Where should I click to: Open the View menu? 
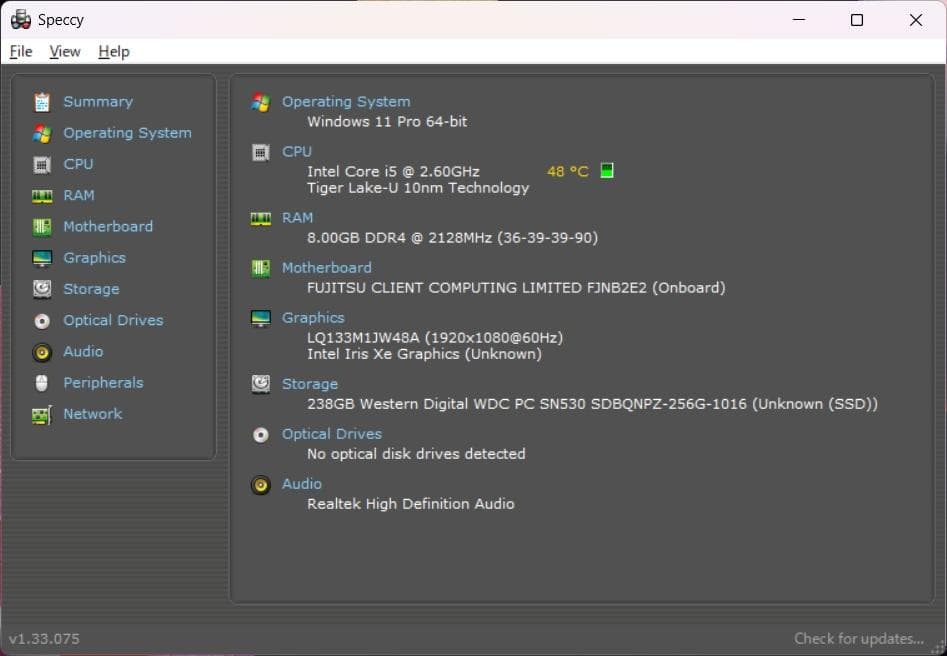coord(64,51)
